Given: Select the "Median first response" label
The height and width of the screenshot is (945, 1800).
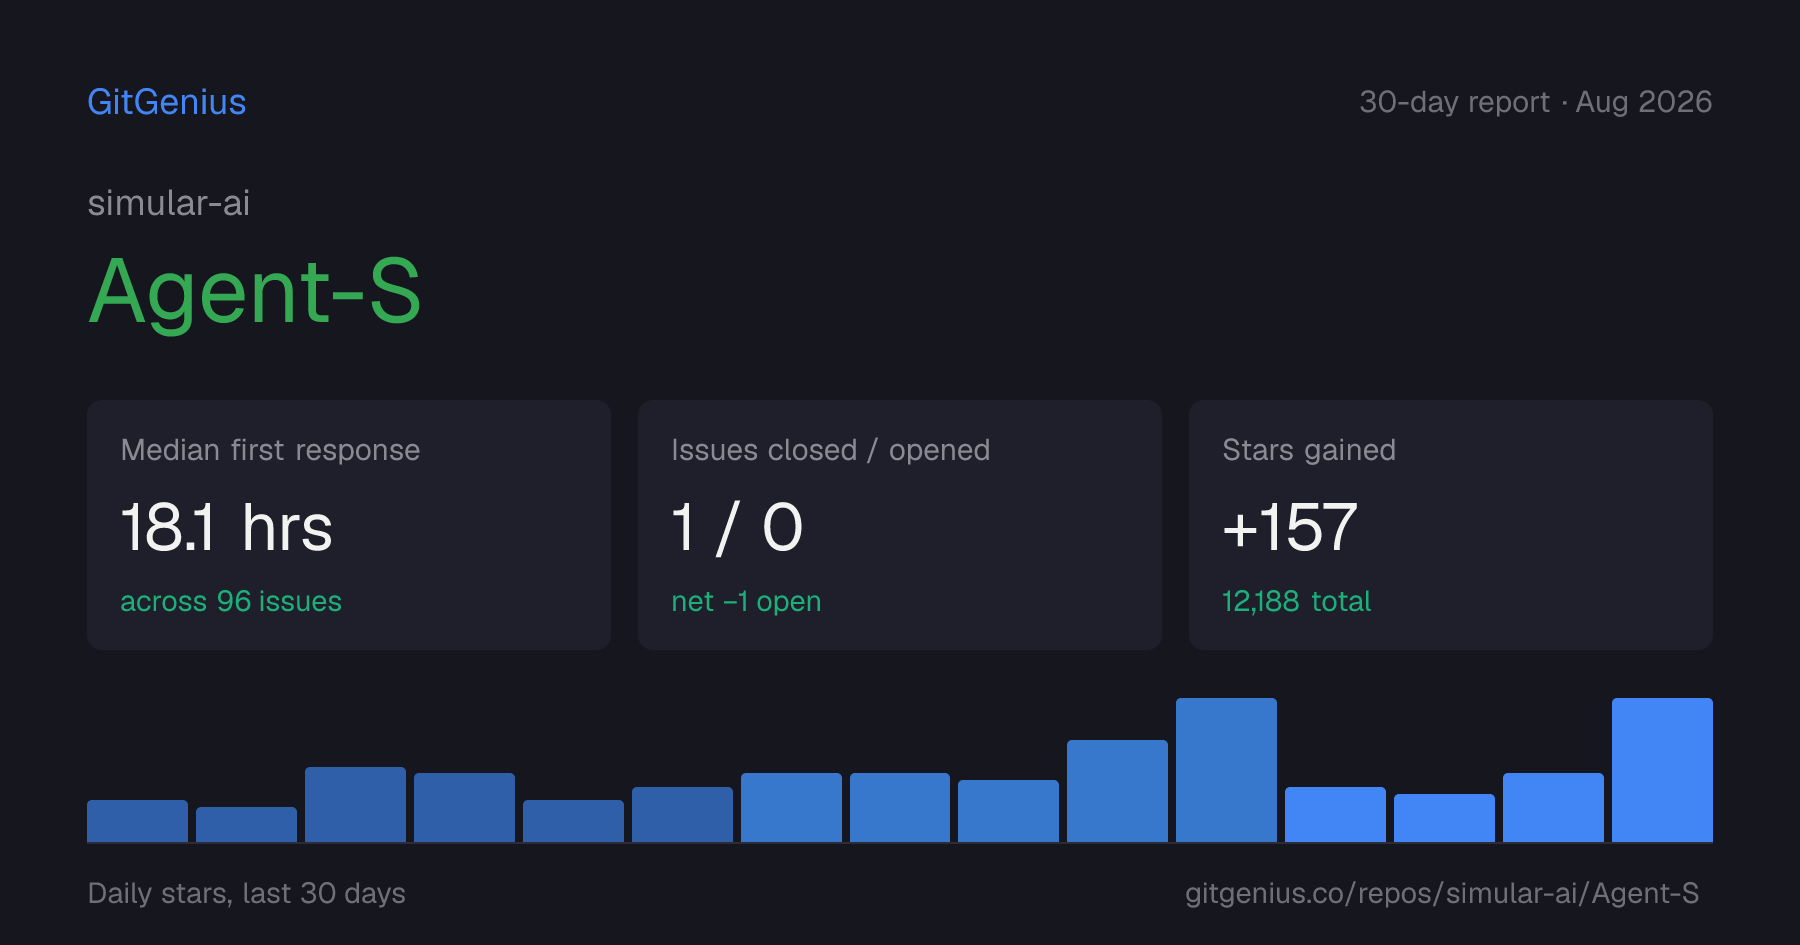Looking at the screenshot, I should [270, 450].
